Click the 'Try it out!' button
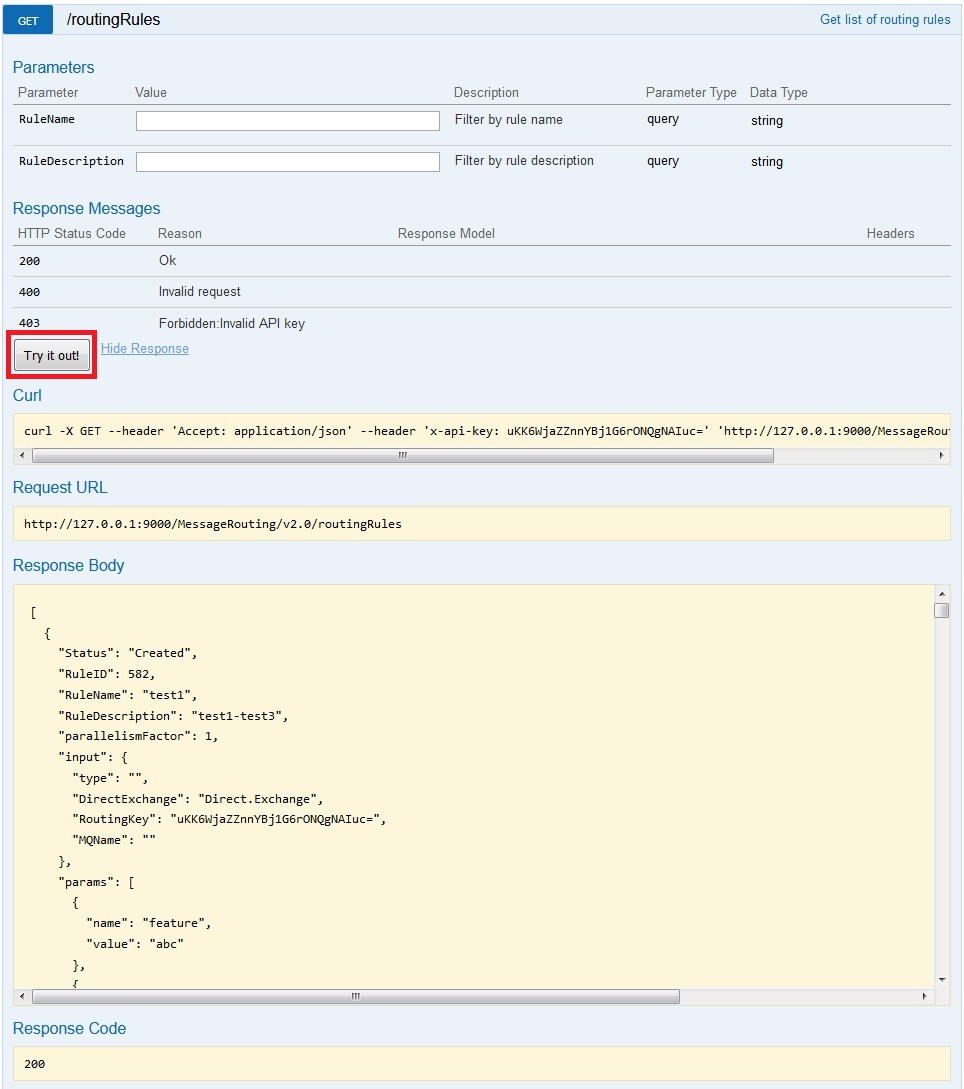The image size is (964, 1089). (52, 356)
